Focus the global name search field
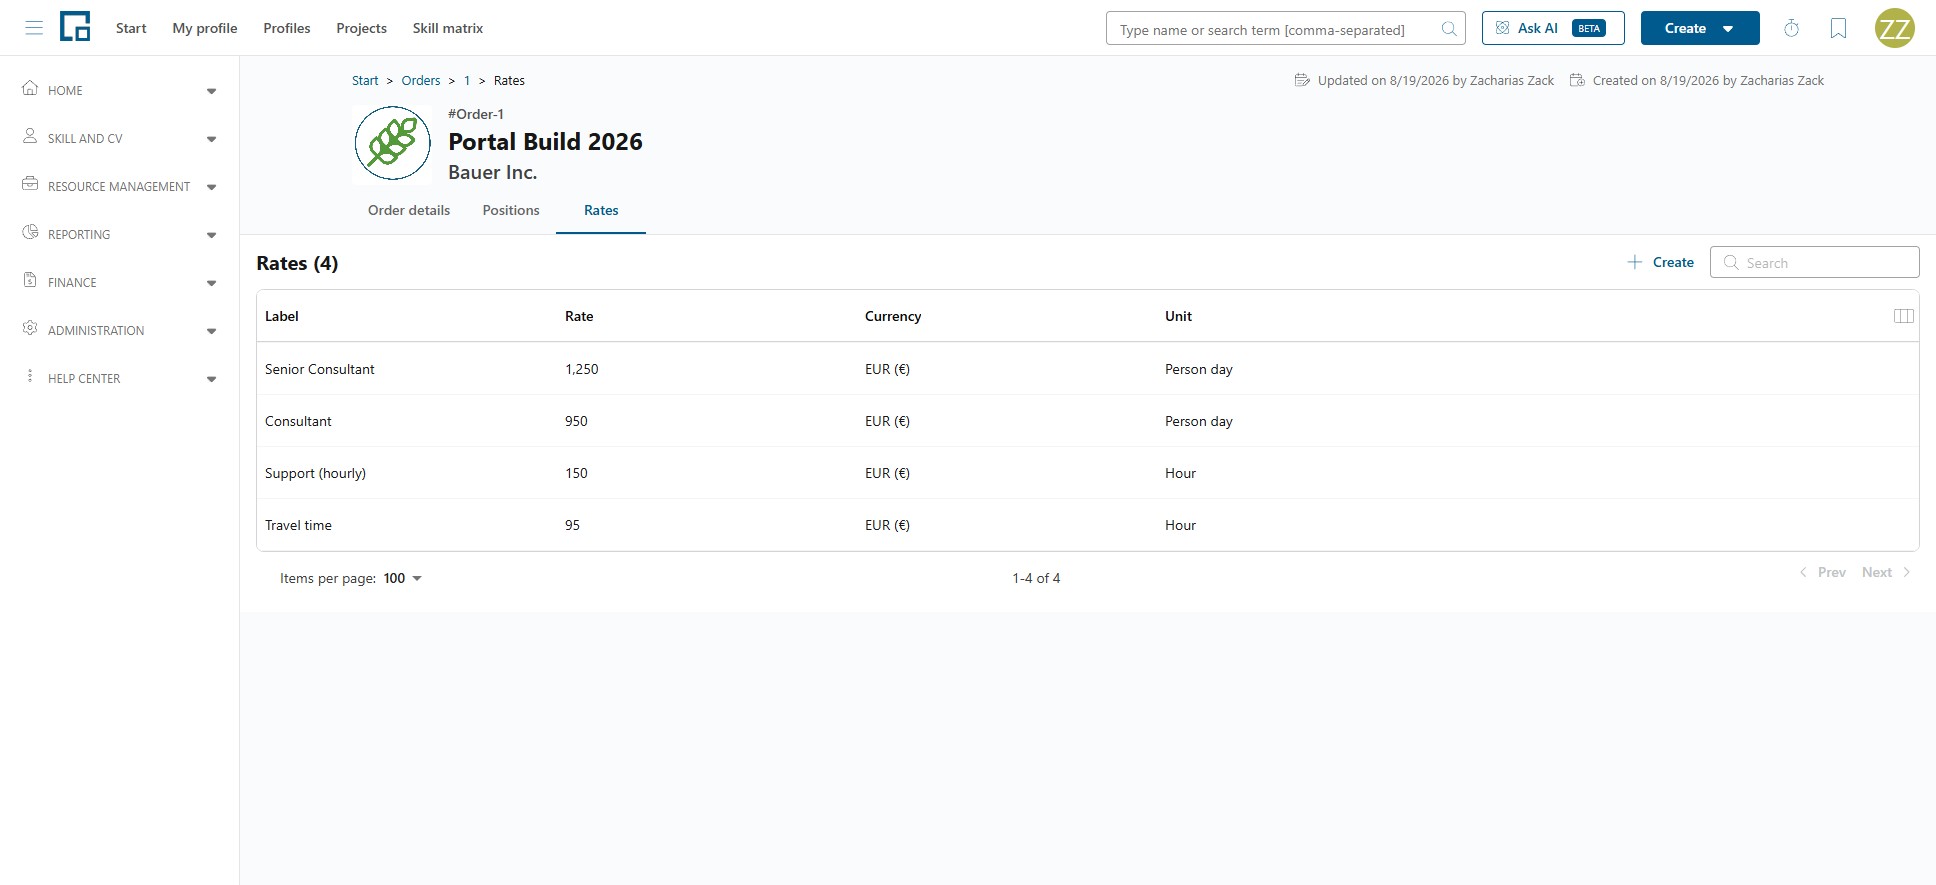Screen dimensions: 1936x885 pos(1285,29)
